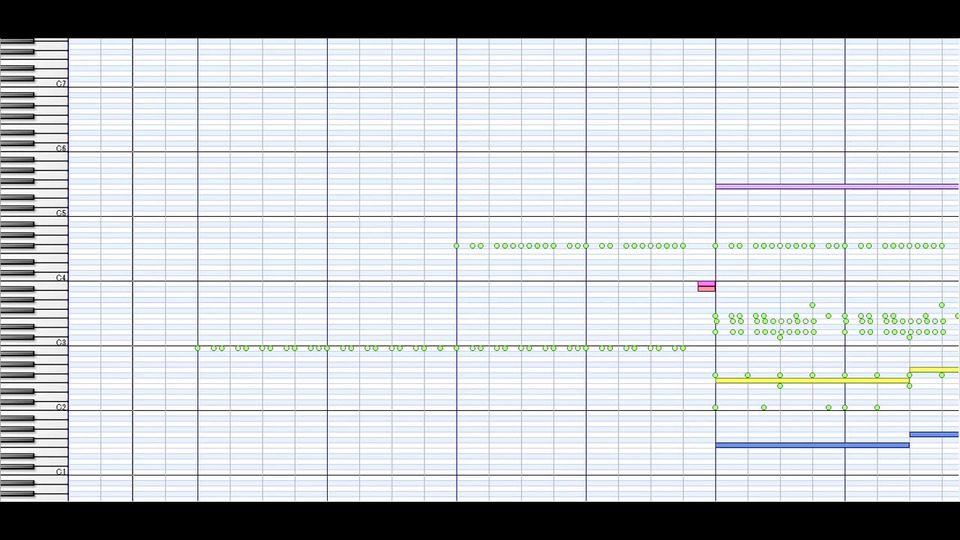Click the C6 piano key
The image size is (960, 540).
pos(34,149)
